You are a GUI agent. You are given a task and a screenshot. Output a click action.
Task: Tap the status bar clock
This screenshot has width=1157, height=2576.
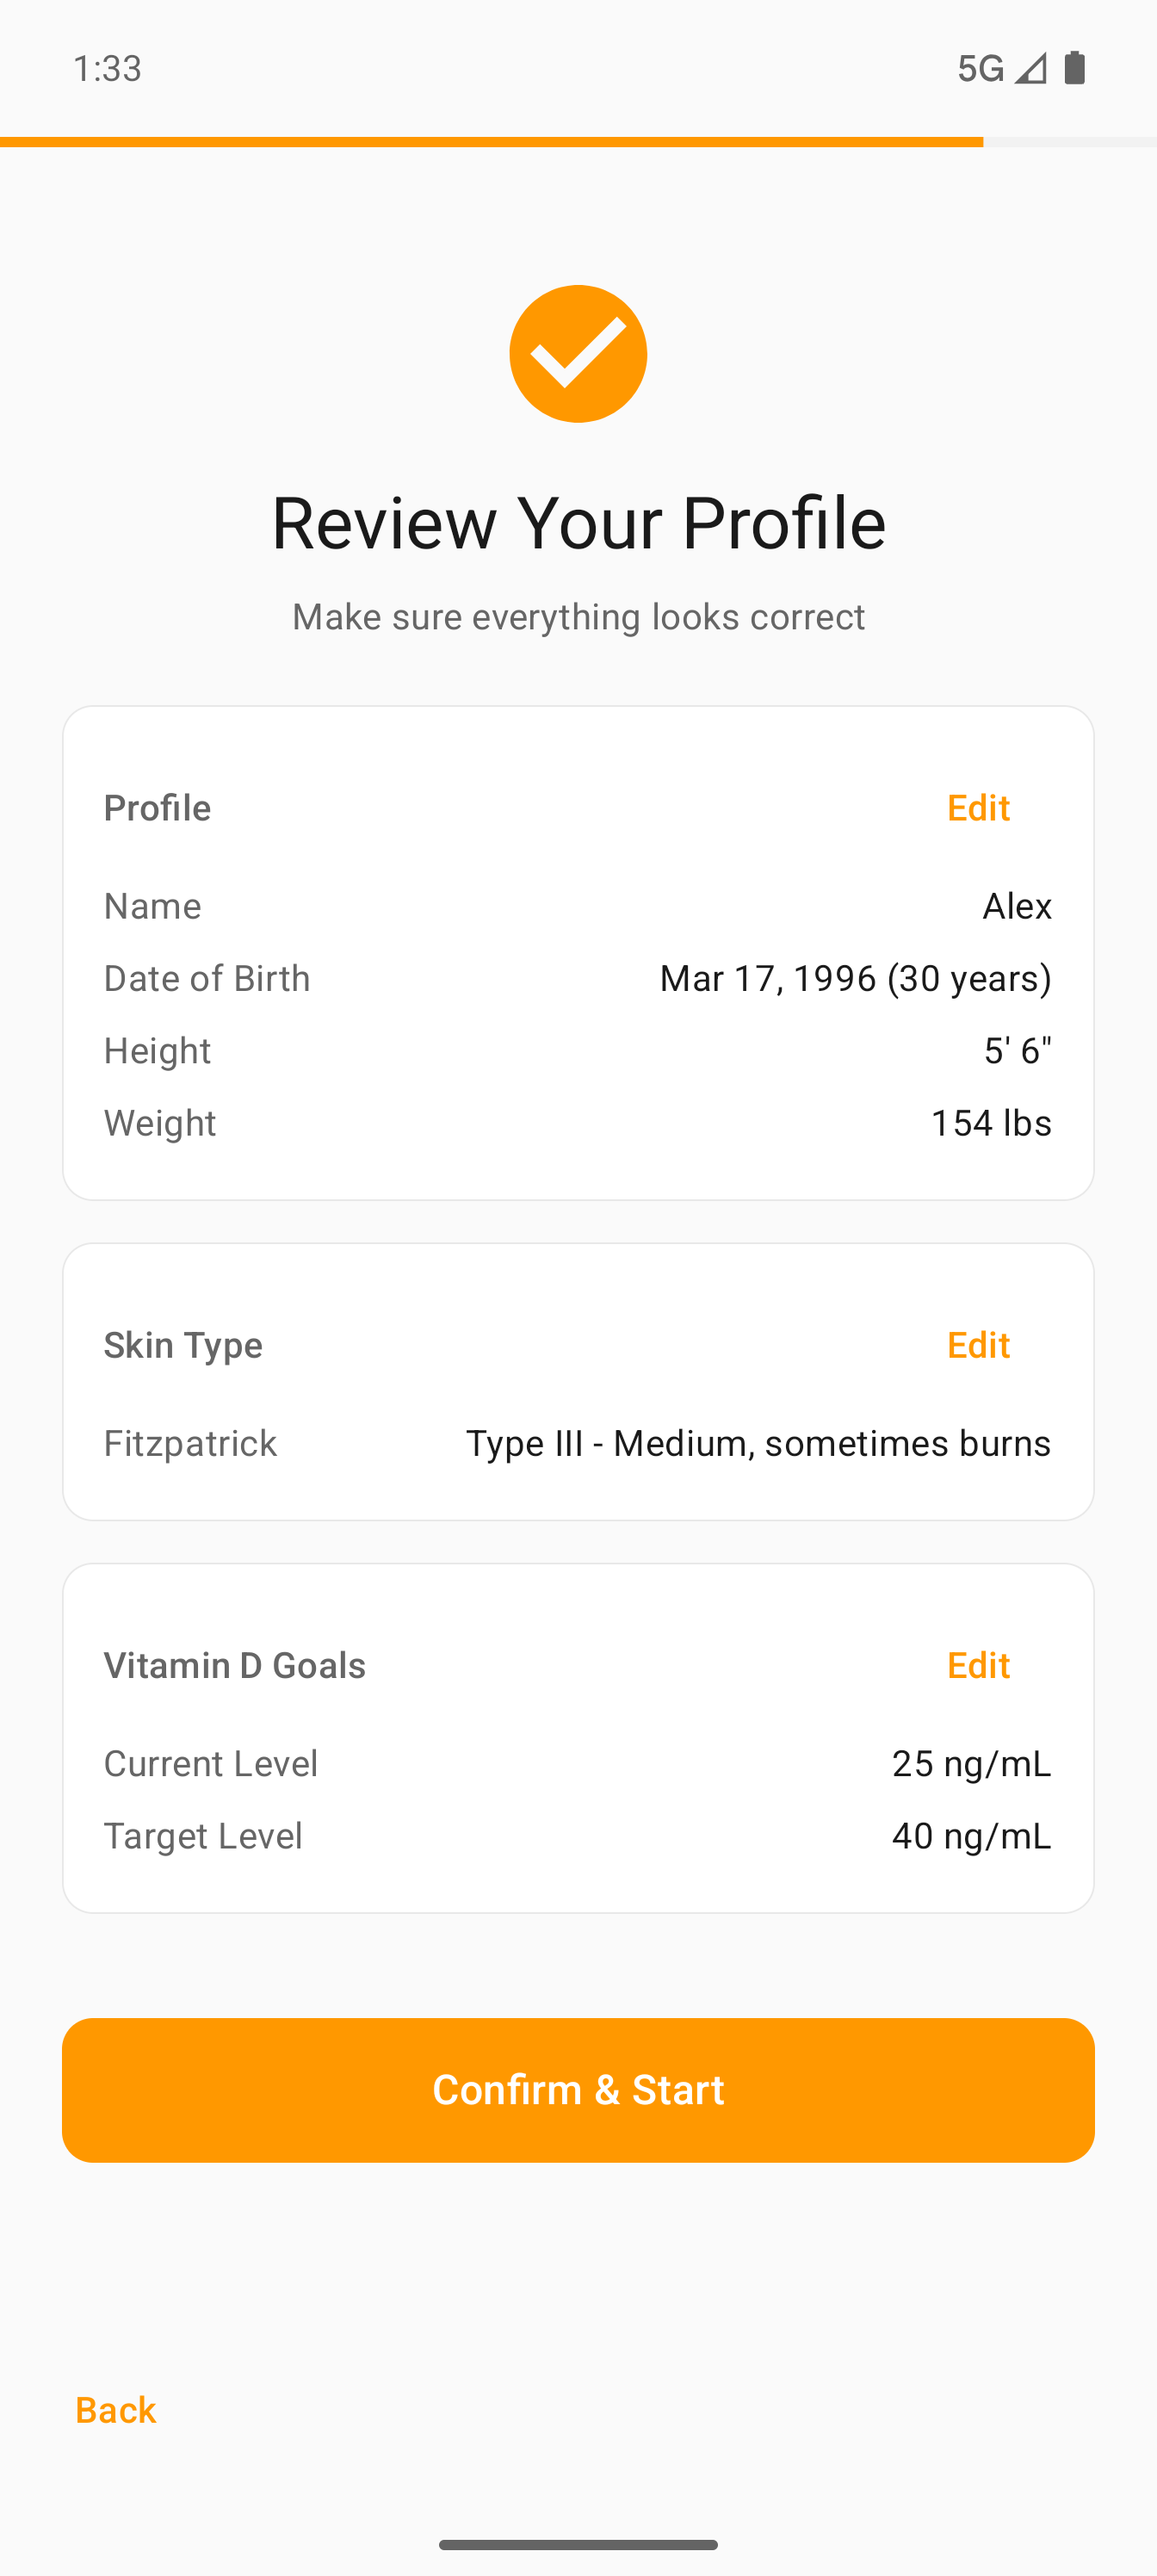(x=107, y=68)
